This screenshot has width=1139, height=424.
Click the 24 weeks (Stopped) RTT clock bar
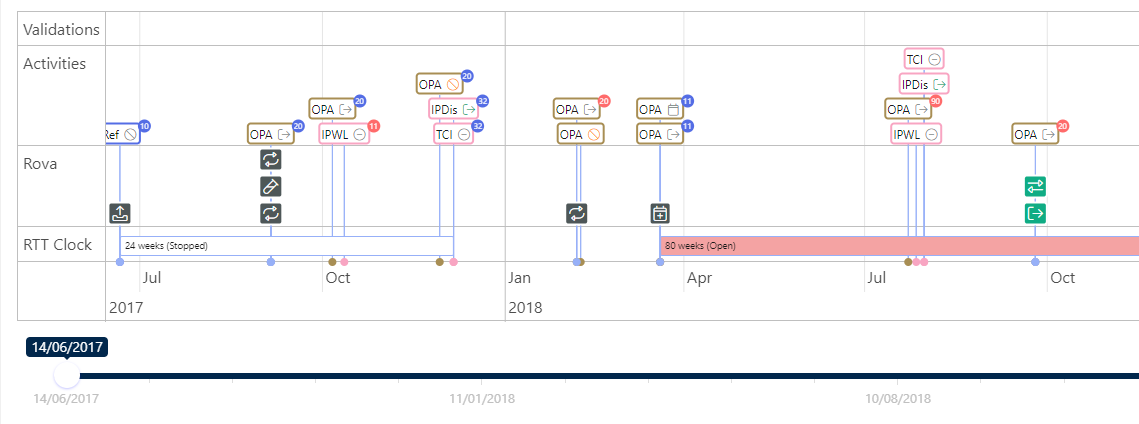(285, 245)
